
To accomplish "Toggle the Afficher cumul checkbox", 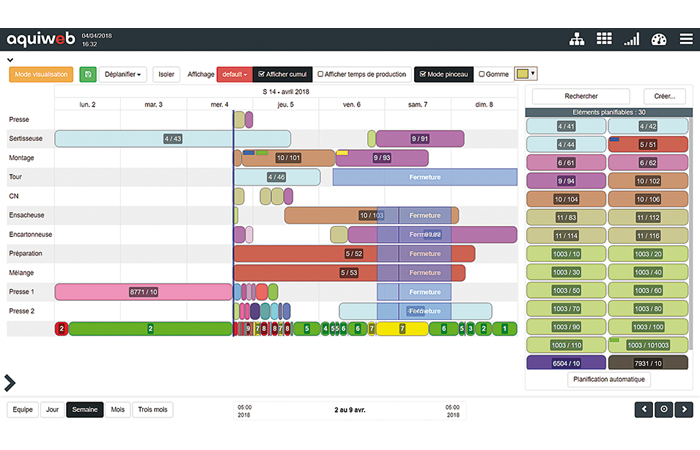I will (x=262, y=74).
